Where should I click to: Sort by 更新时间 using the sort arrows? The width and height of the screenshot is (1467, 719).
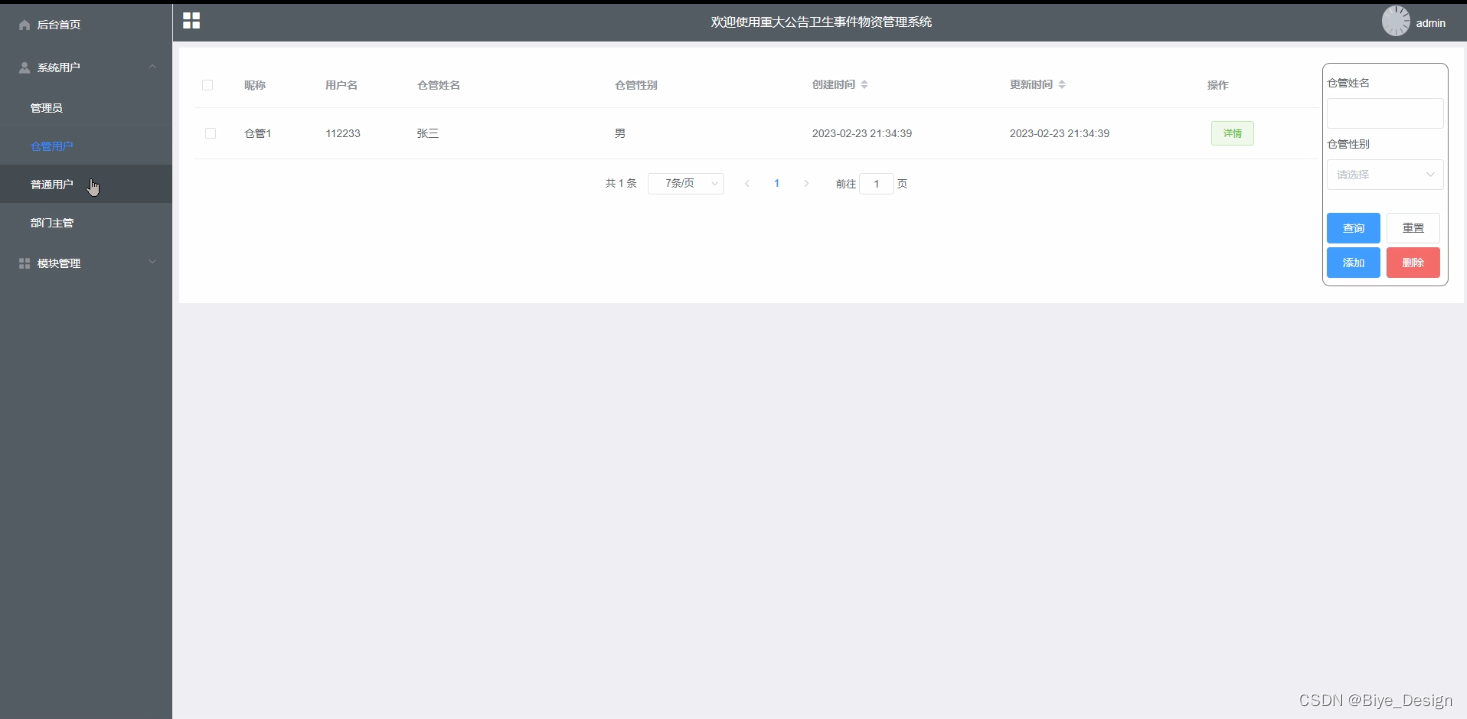click(1062, 85)
